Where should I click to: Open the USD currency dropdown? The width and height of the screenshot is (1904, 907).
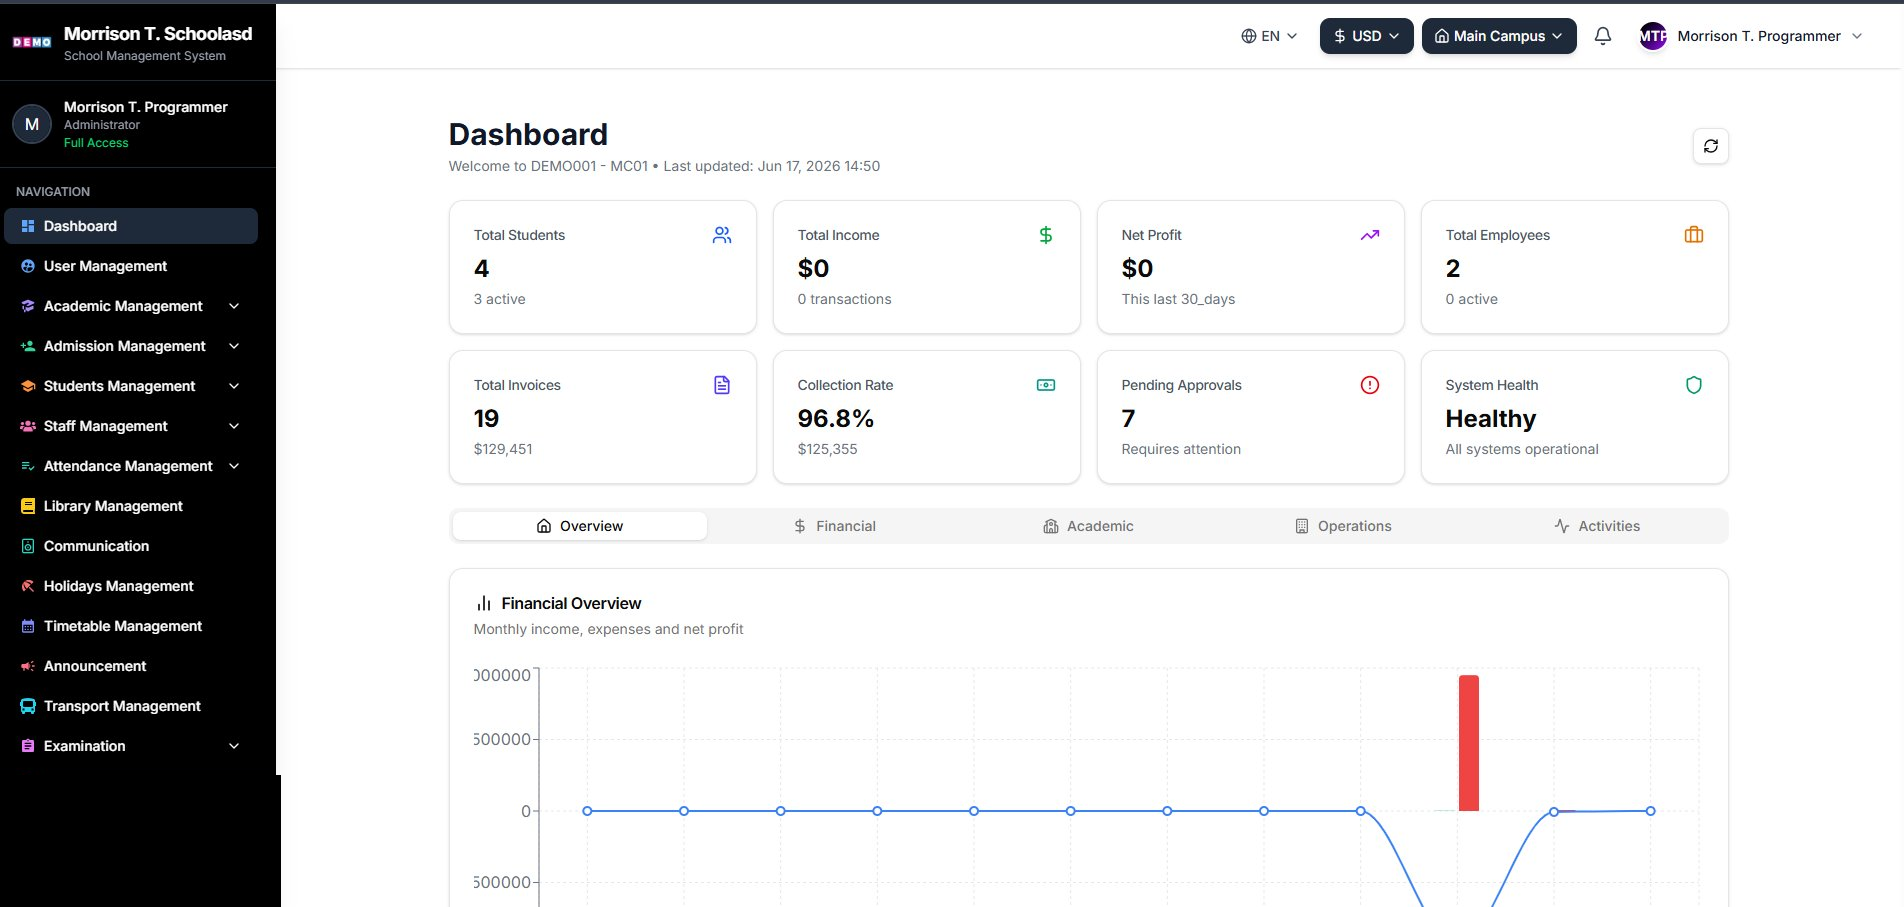coord(1366,36)
